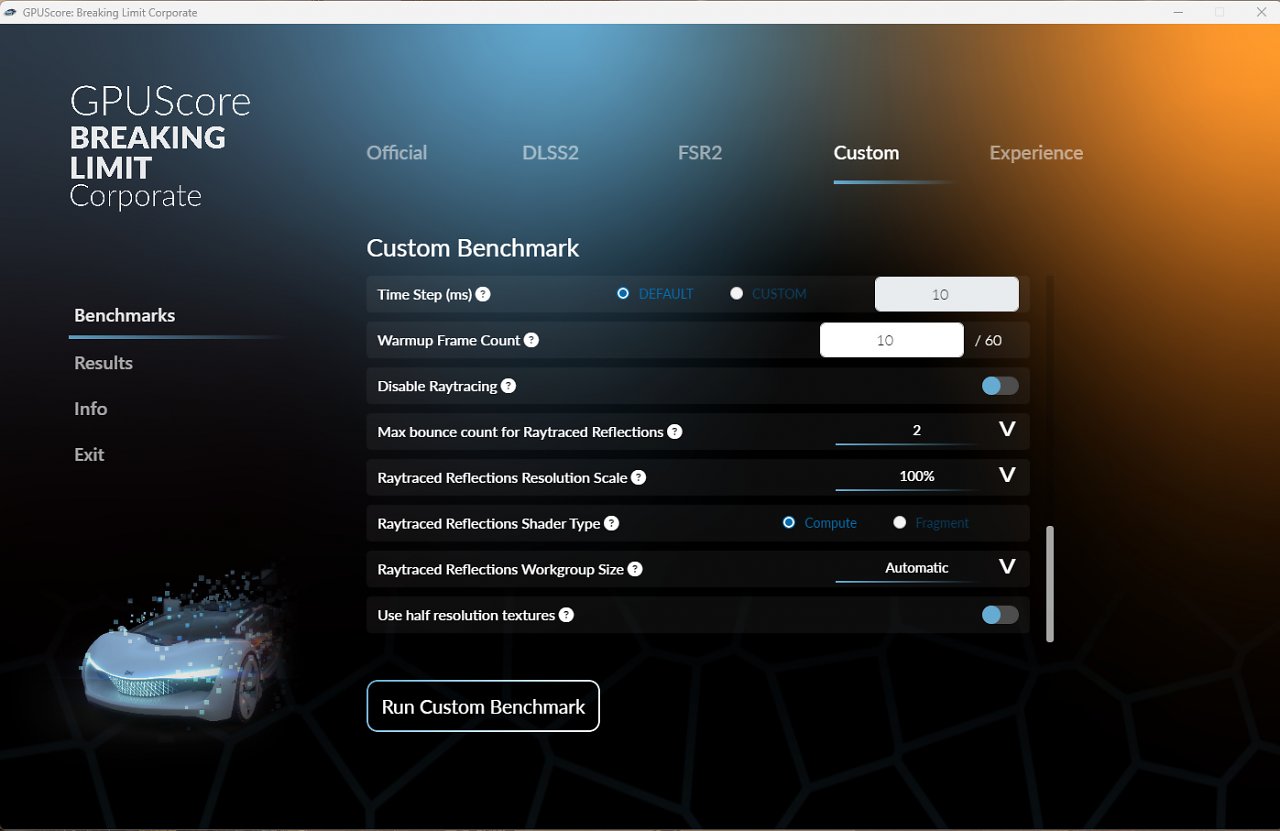Image resolution: width=1280 pixels, height=831 pixels.
Task: Click the Warmup Frame Count label
Action: tap(448, 340)
